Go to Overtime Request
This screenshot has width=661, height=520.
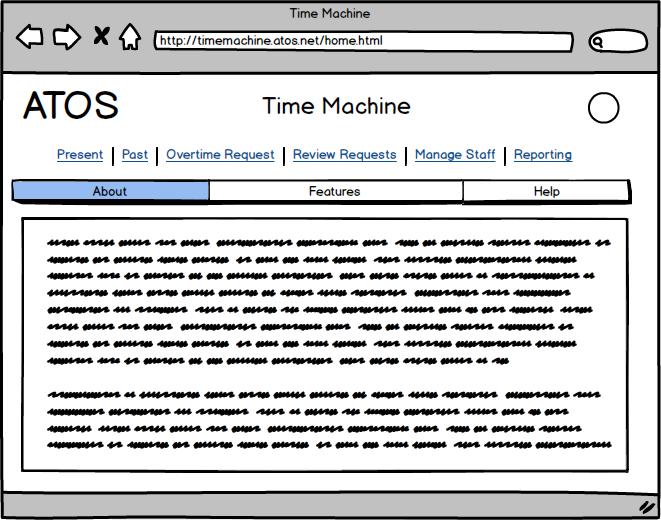click(220, 155)
